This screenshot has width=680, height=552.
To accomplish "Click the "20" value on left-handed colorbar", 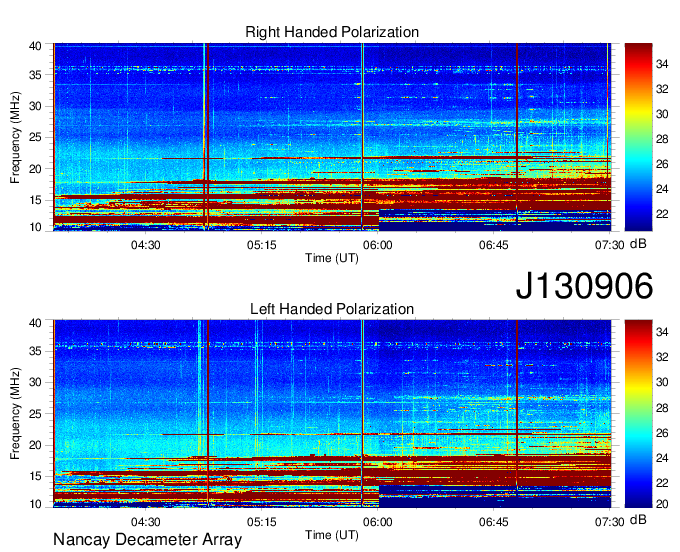I will (x=662, y=504).
